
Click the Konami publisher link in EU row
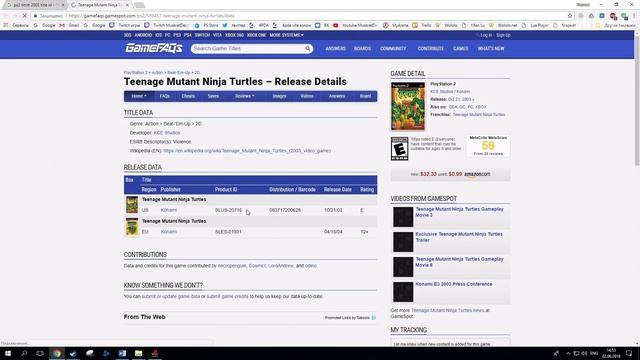pyautogui.click(x=169, y=232)
